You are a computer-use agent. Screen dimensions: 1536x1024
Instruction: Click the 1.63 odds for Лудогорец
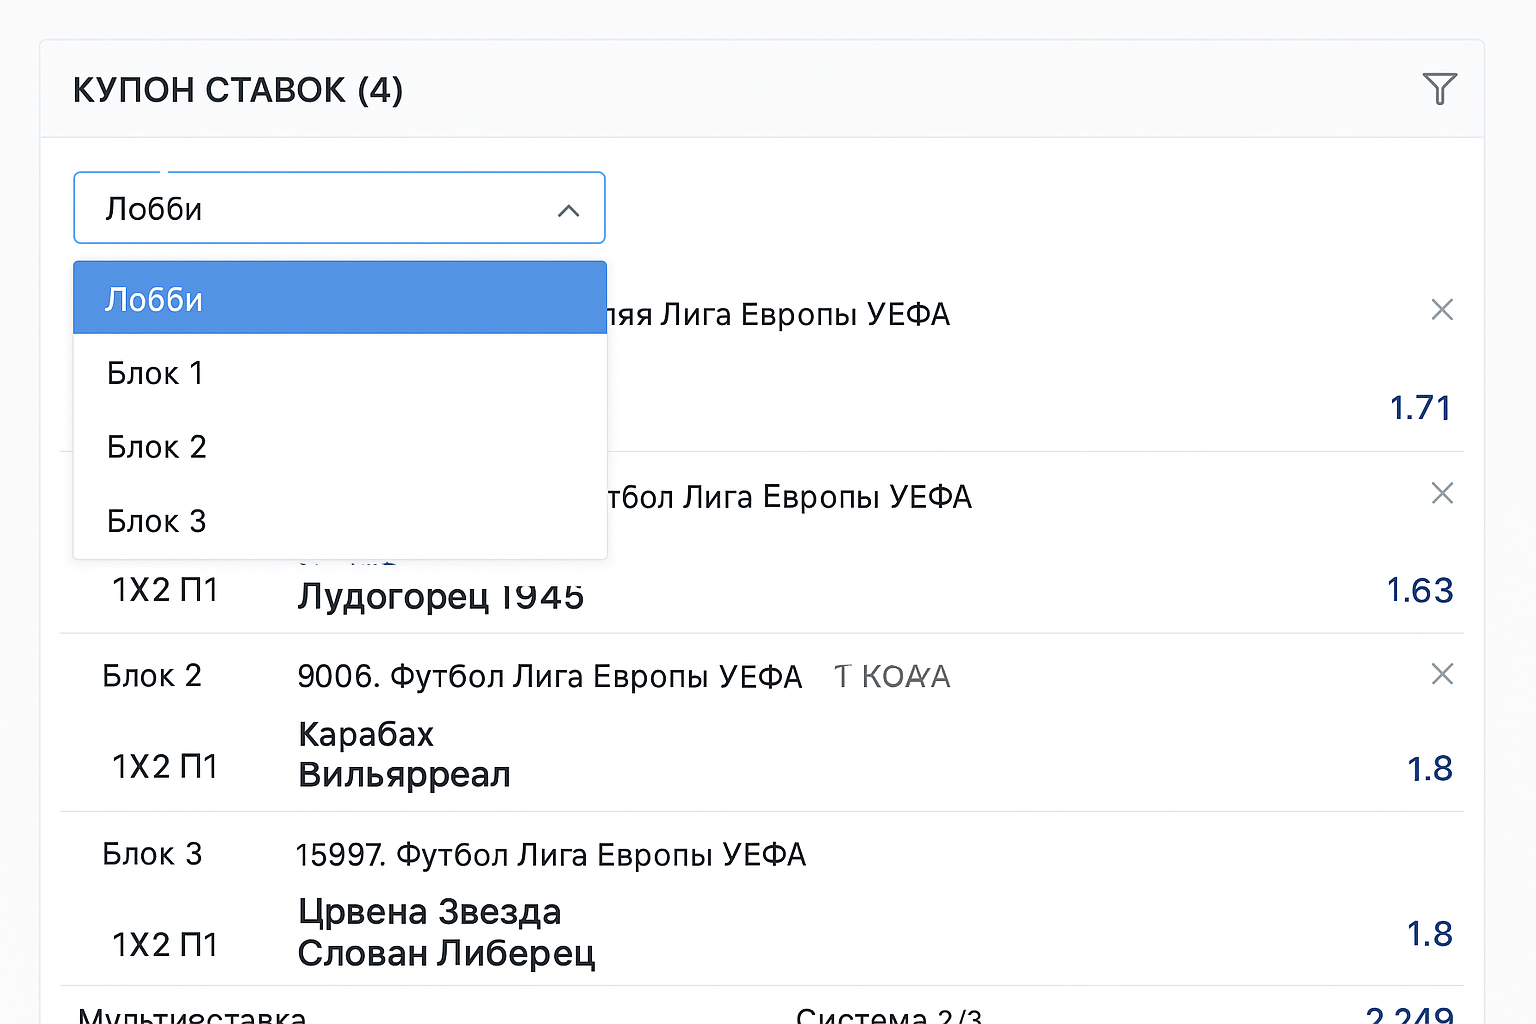click(1419, 590)
